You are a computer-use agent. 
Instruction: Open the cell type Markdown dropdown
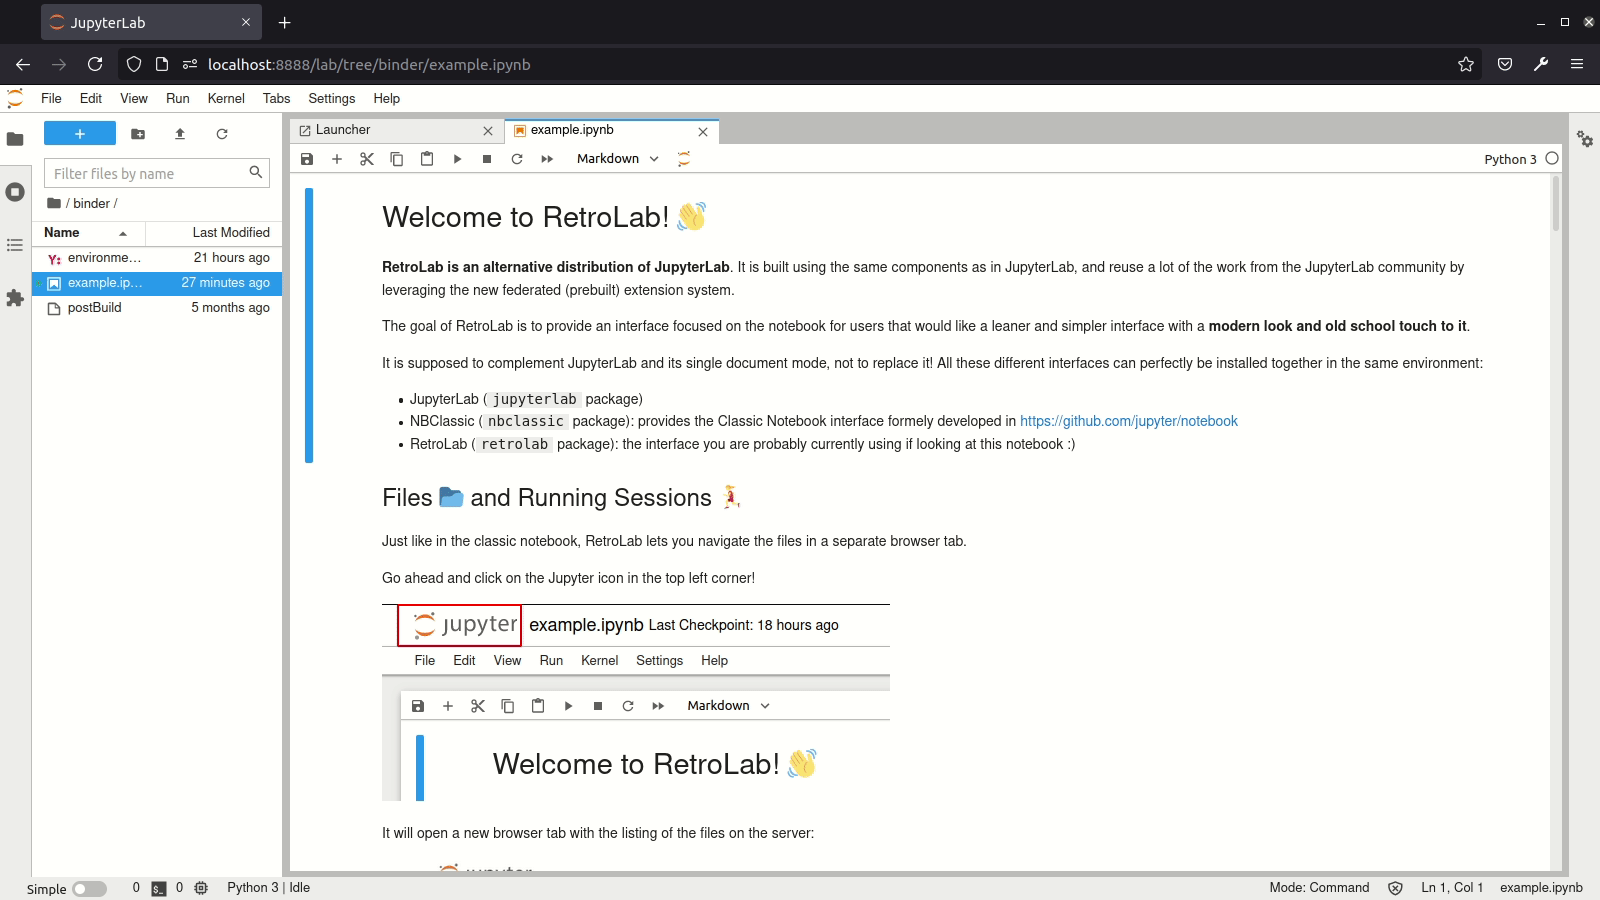pyautogui.click(x=618, y=159)
